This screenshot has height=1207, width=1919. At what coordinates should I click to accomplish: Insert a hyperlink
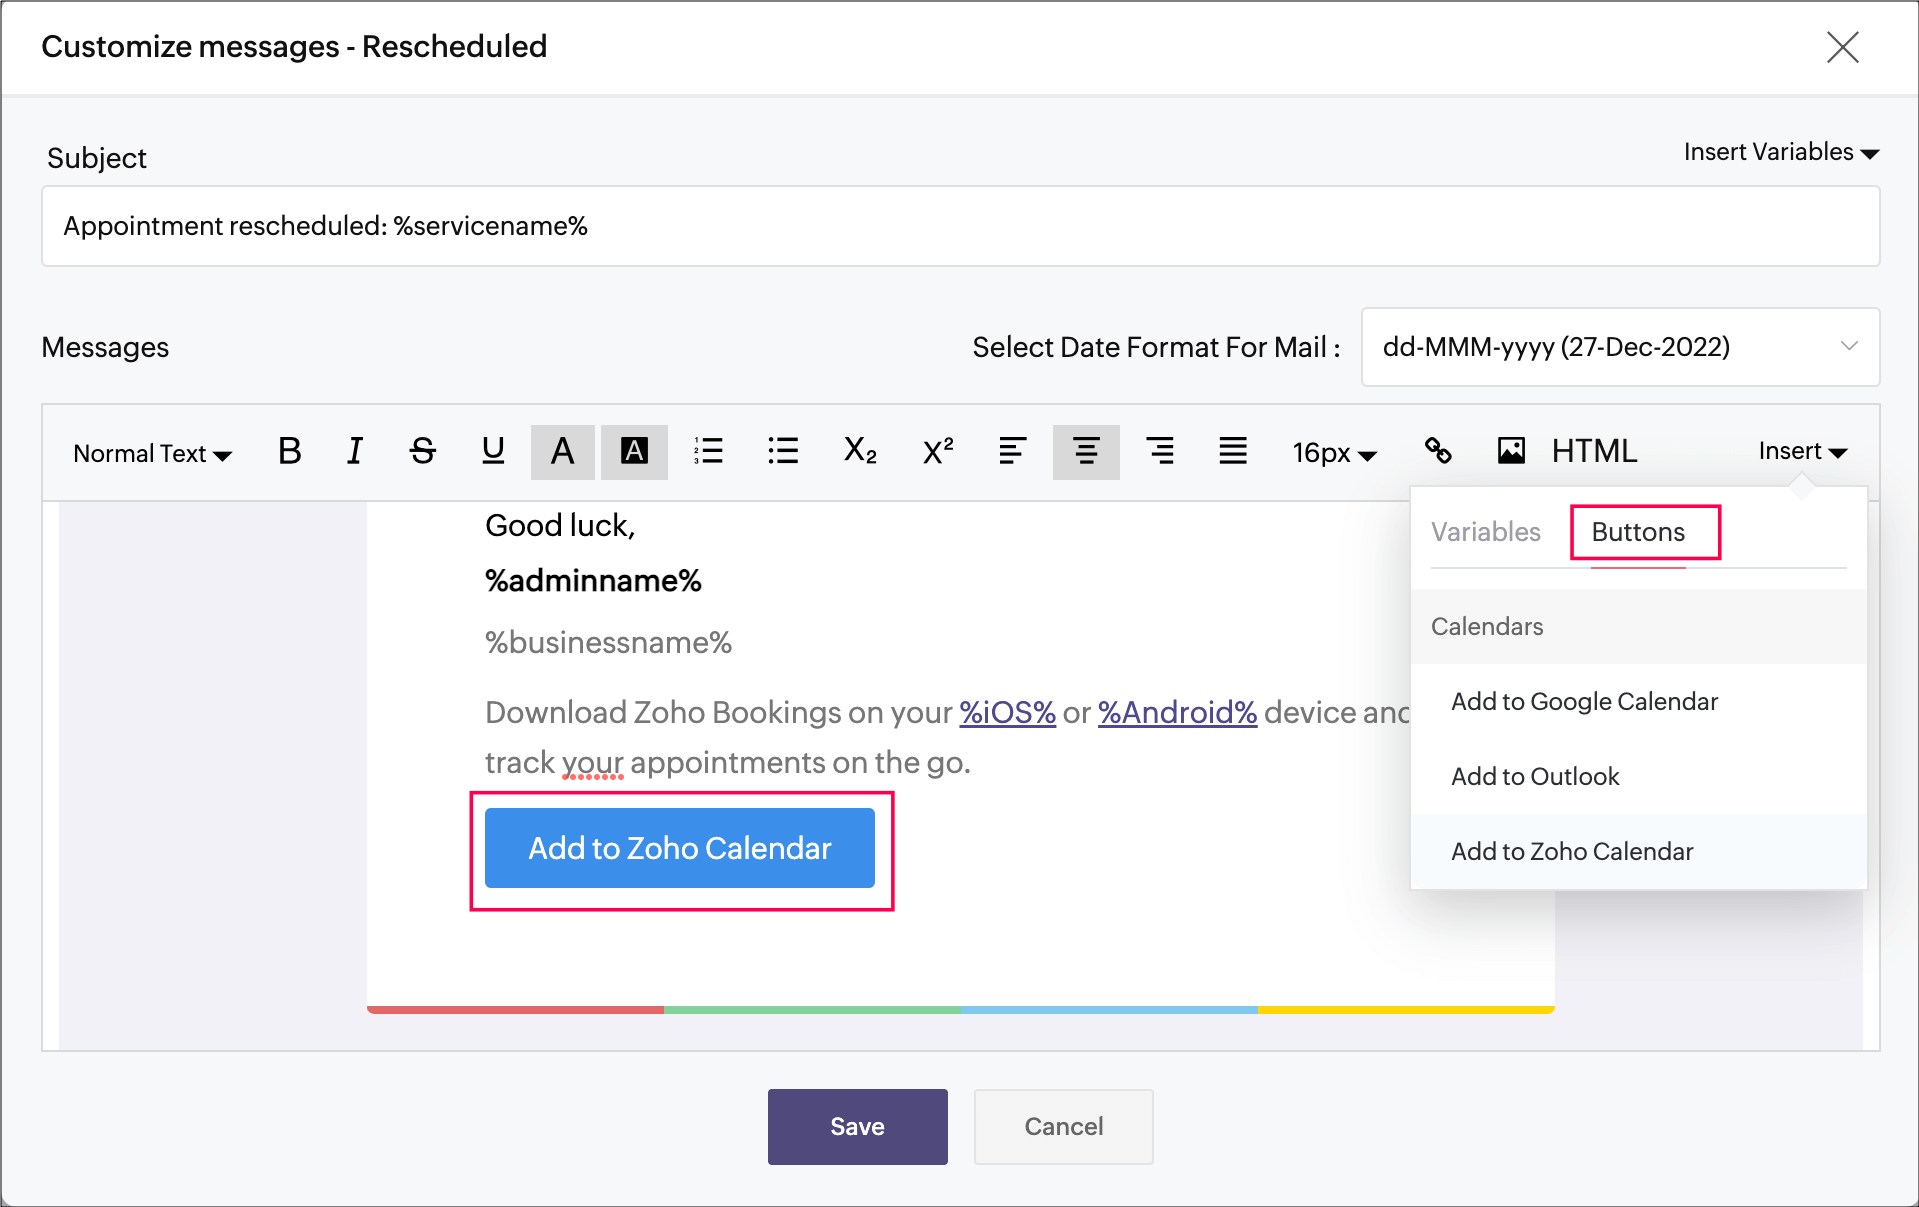(x=1438, y=452)
